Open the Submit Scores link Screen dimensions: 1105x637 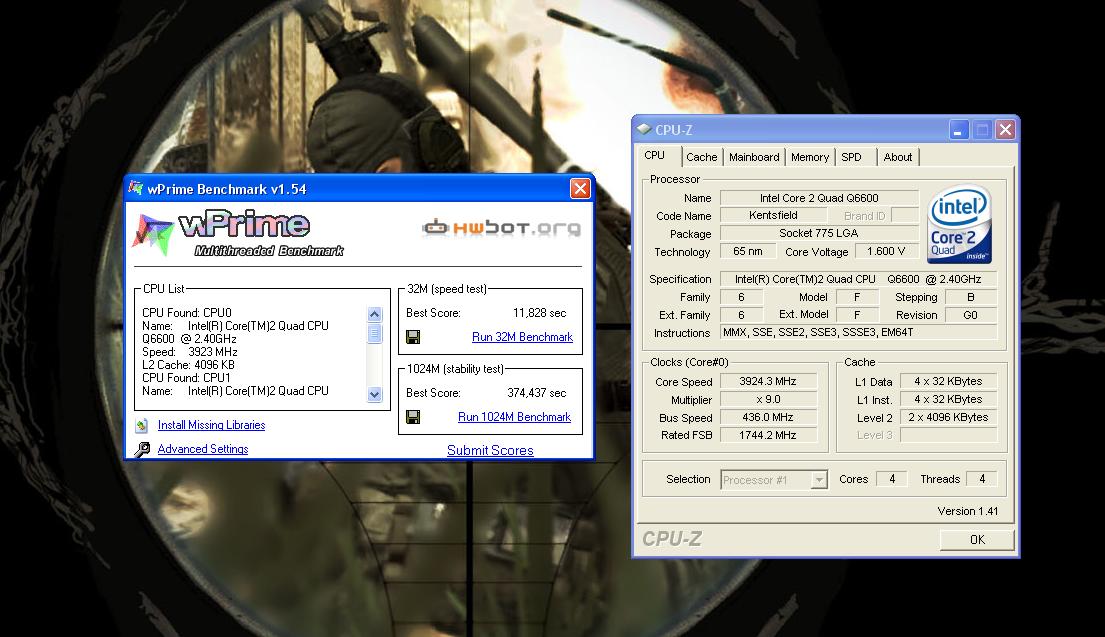(x=490, y=450)
